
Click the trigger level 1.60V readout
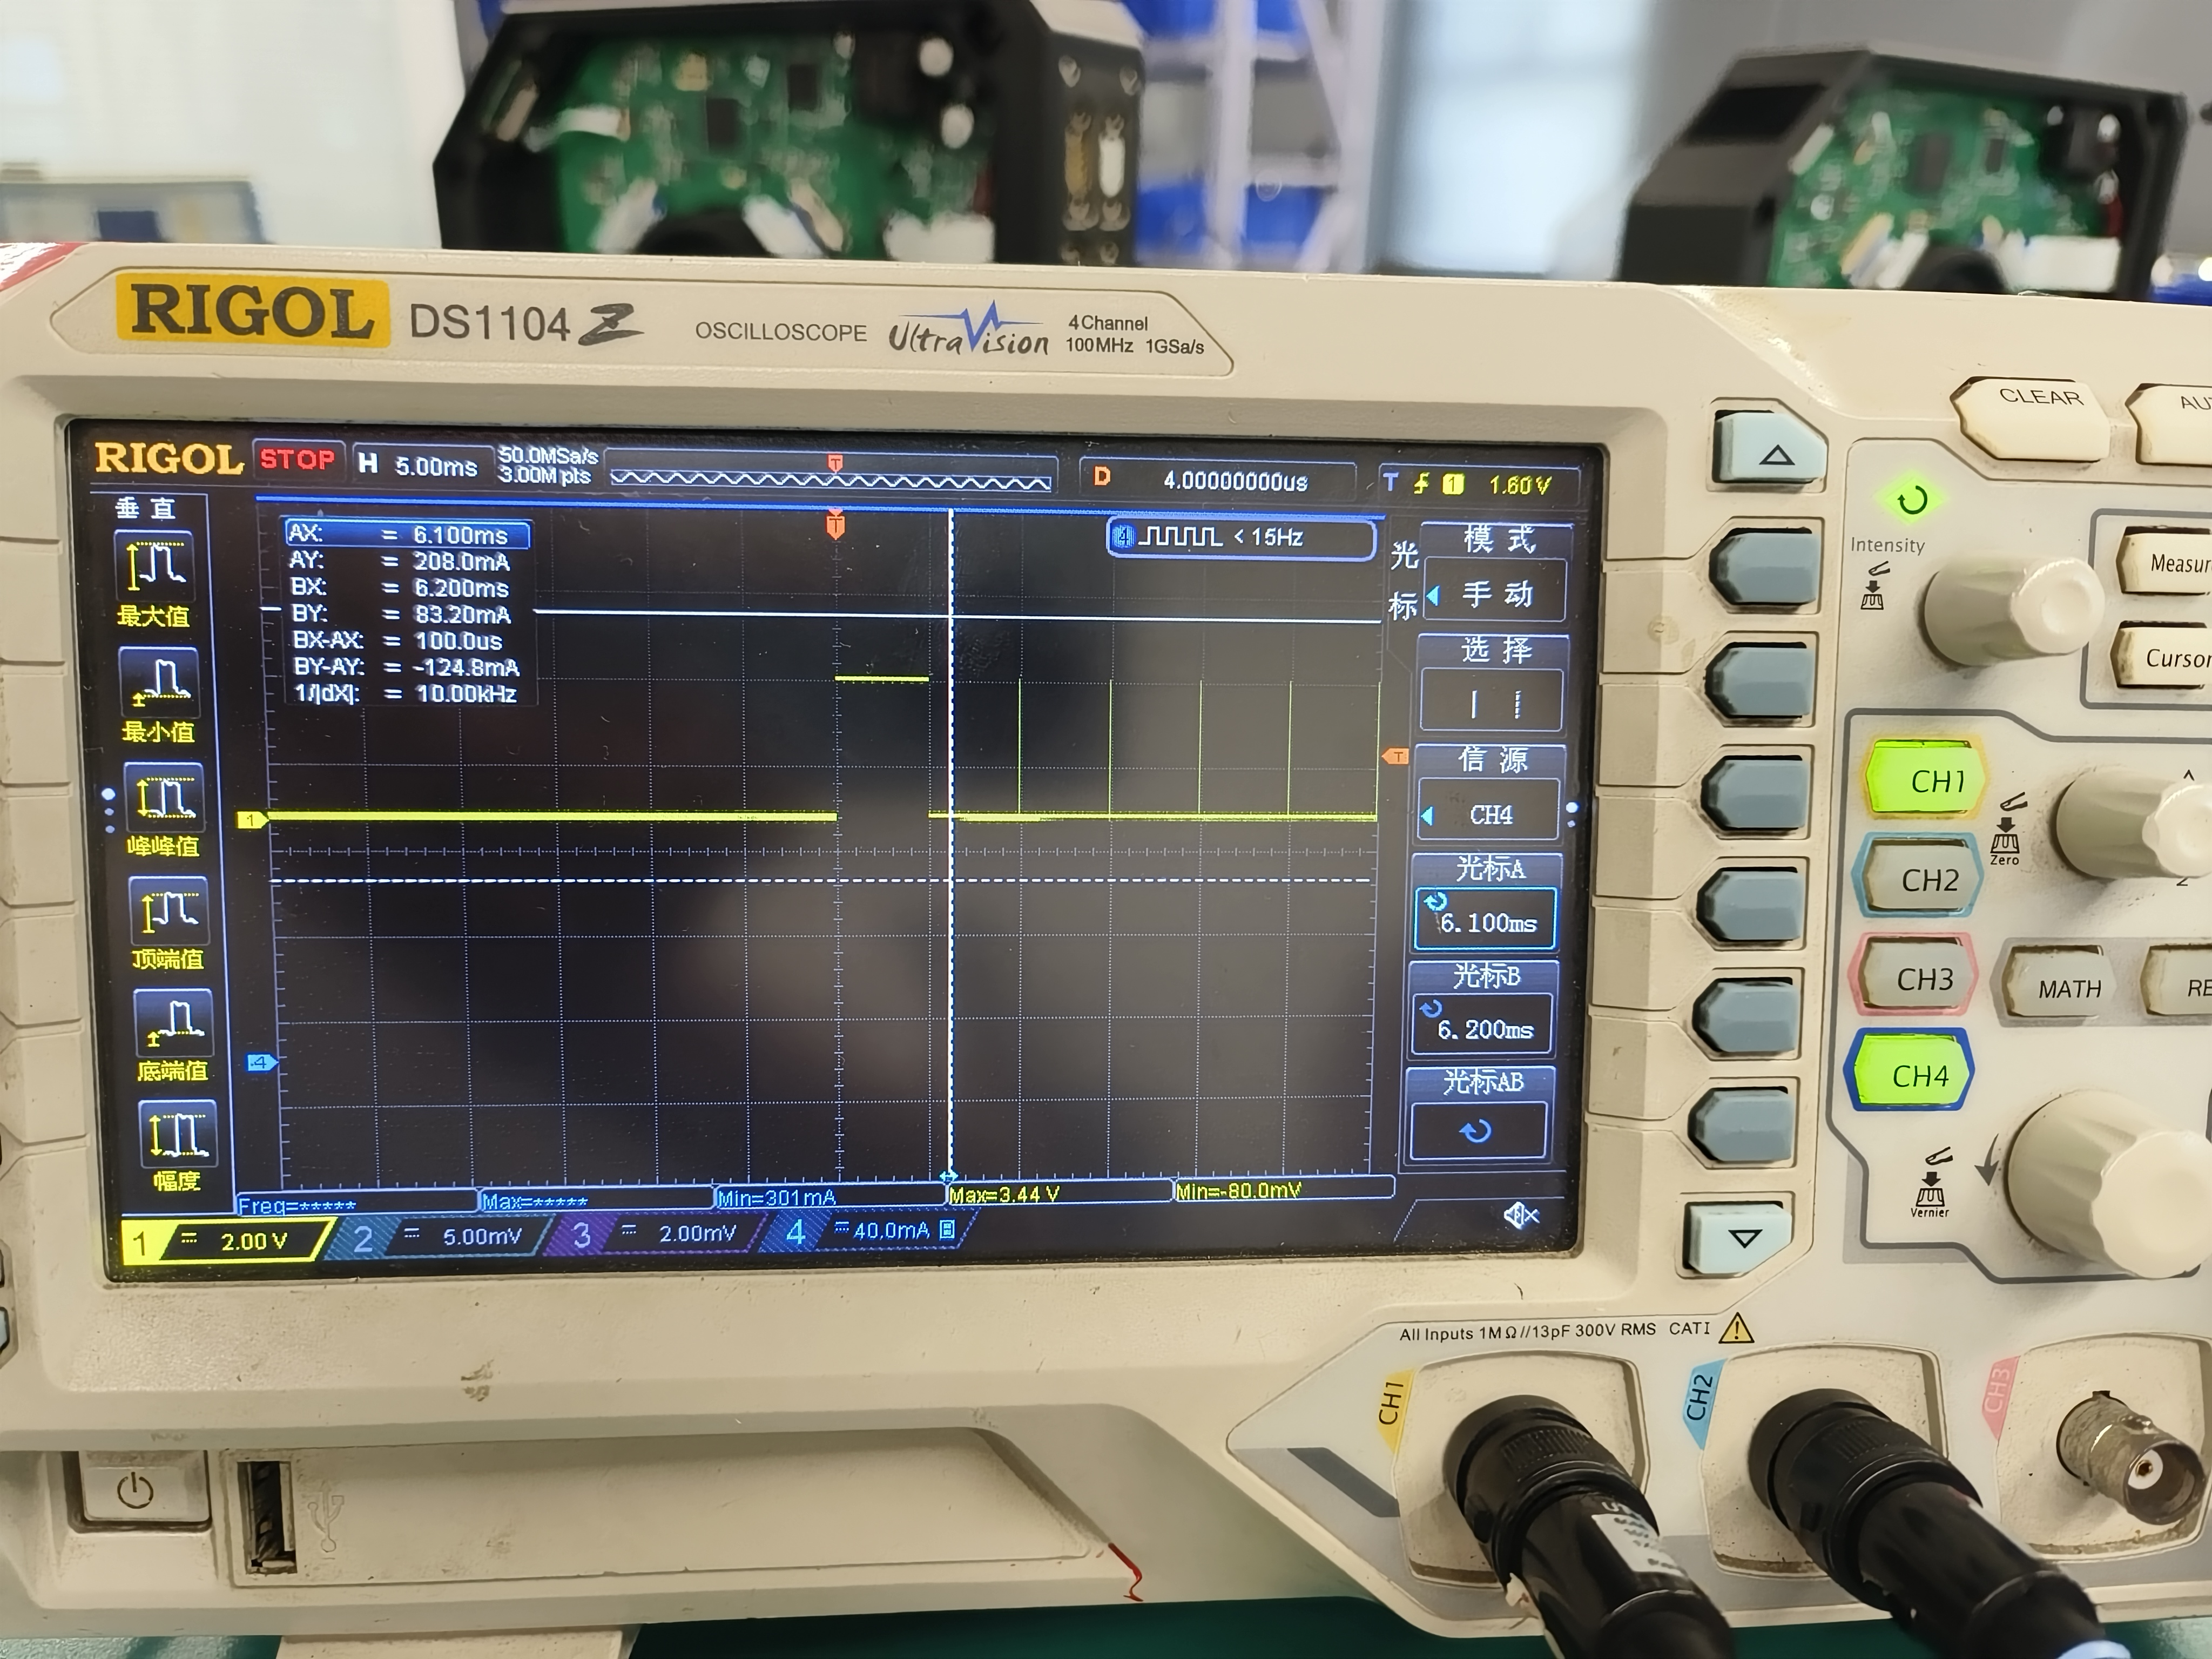click(1520, 485)
